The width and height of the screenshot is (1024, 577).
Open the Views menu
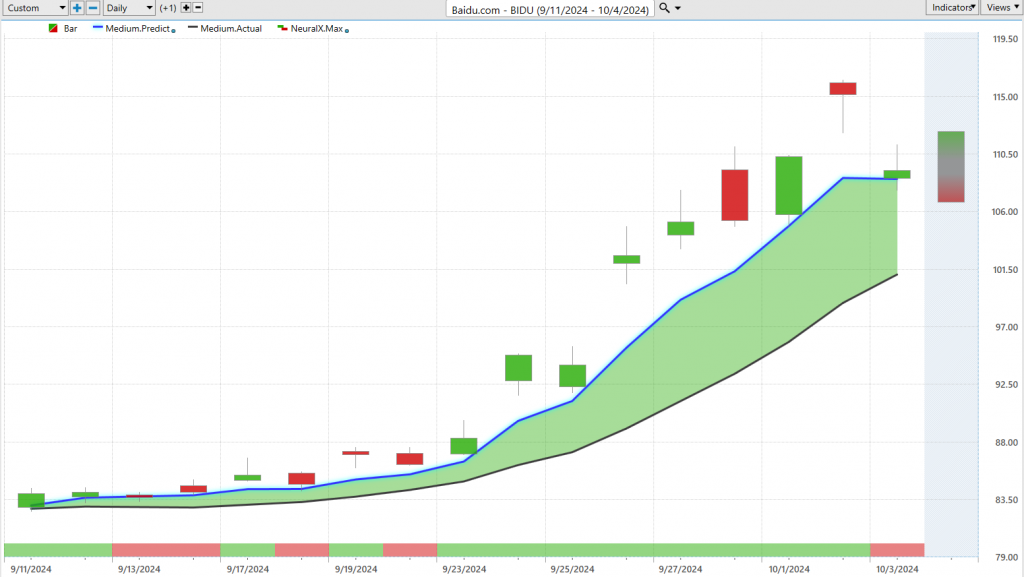(x=1002, y=7)
